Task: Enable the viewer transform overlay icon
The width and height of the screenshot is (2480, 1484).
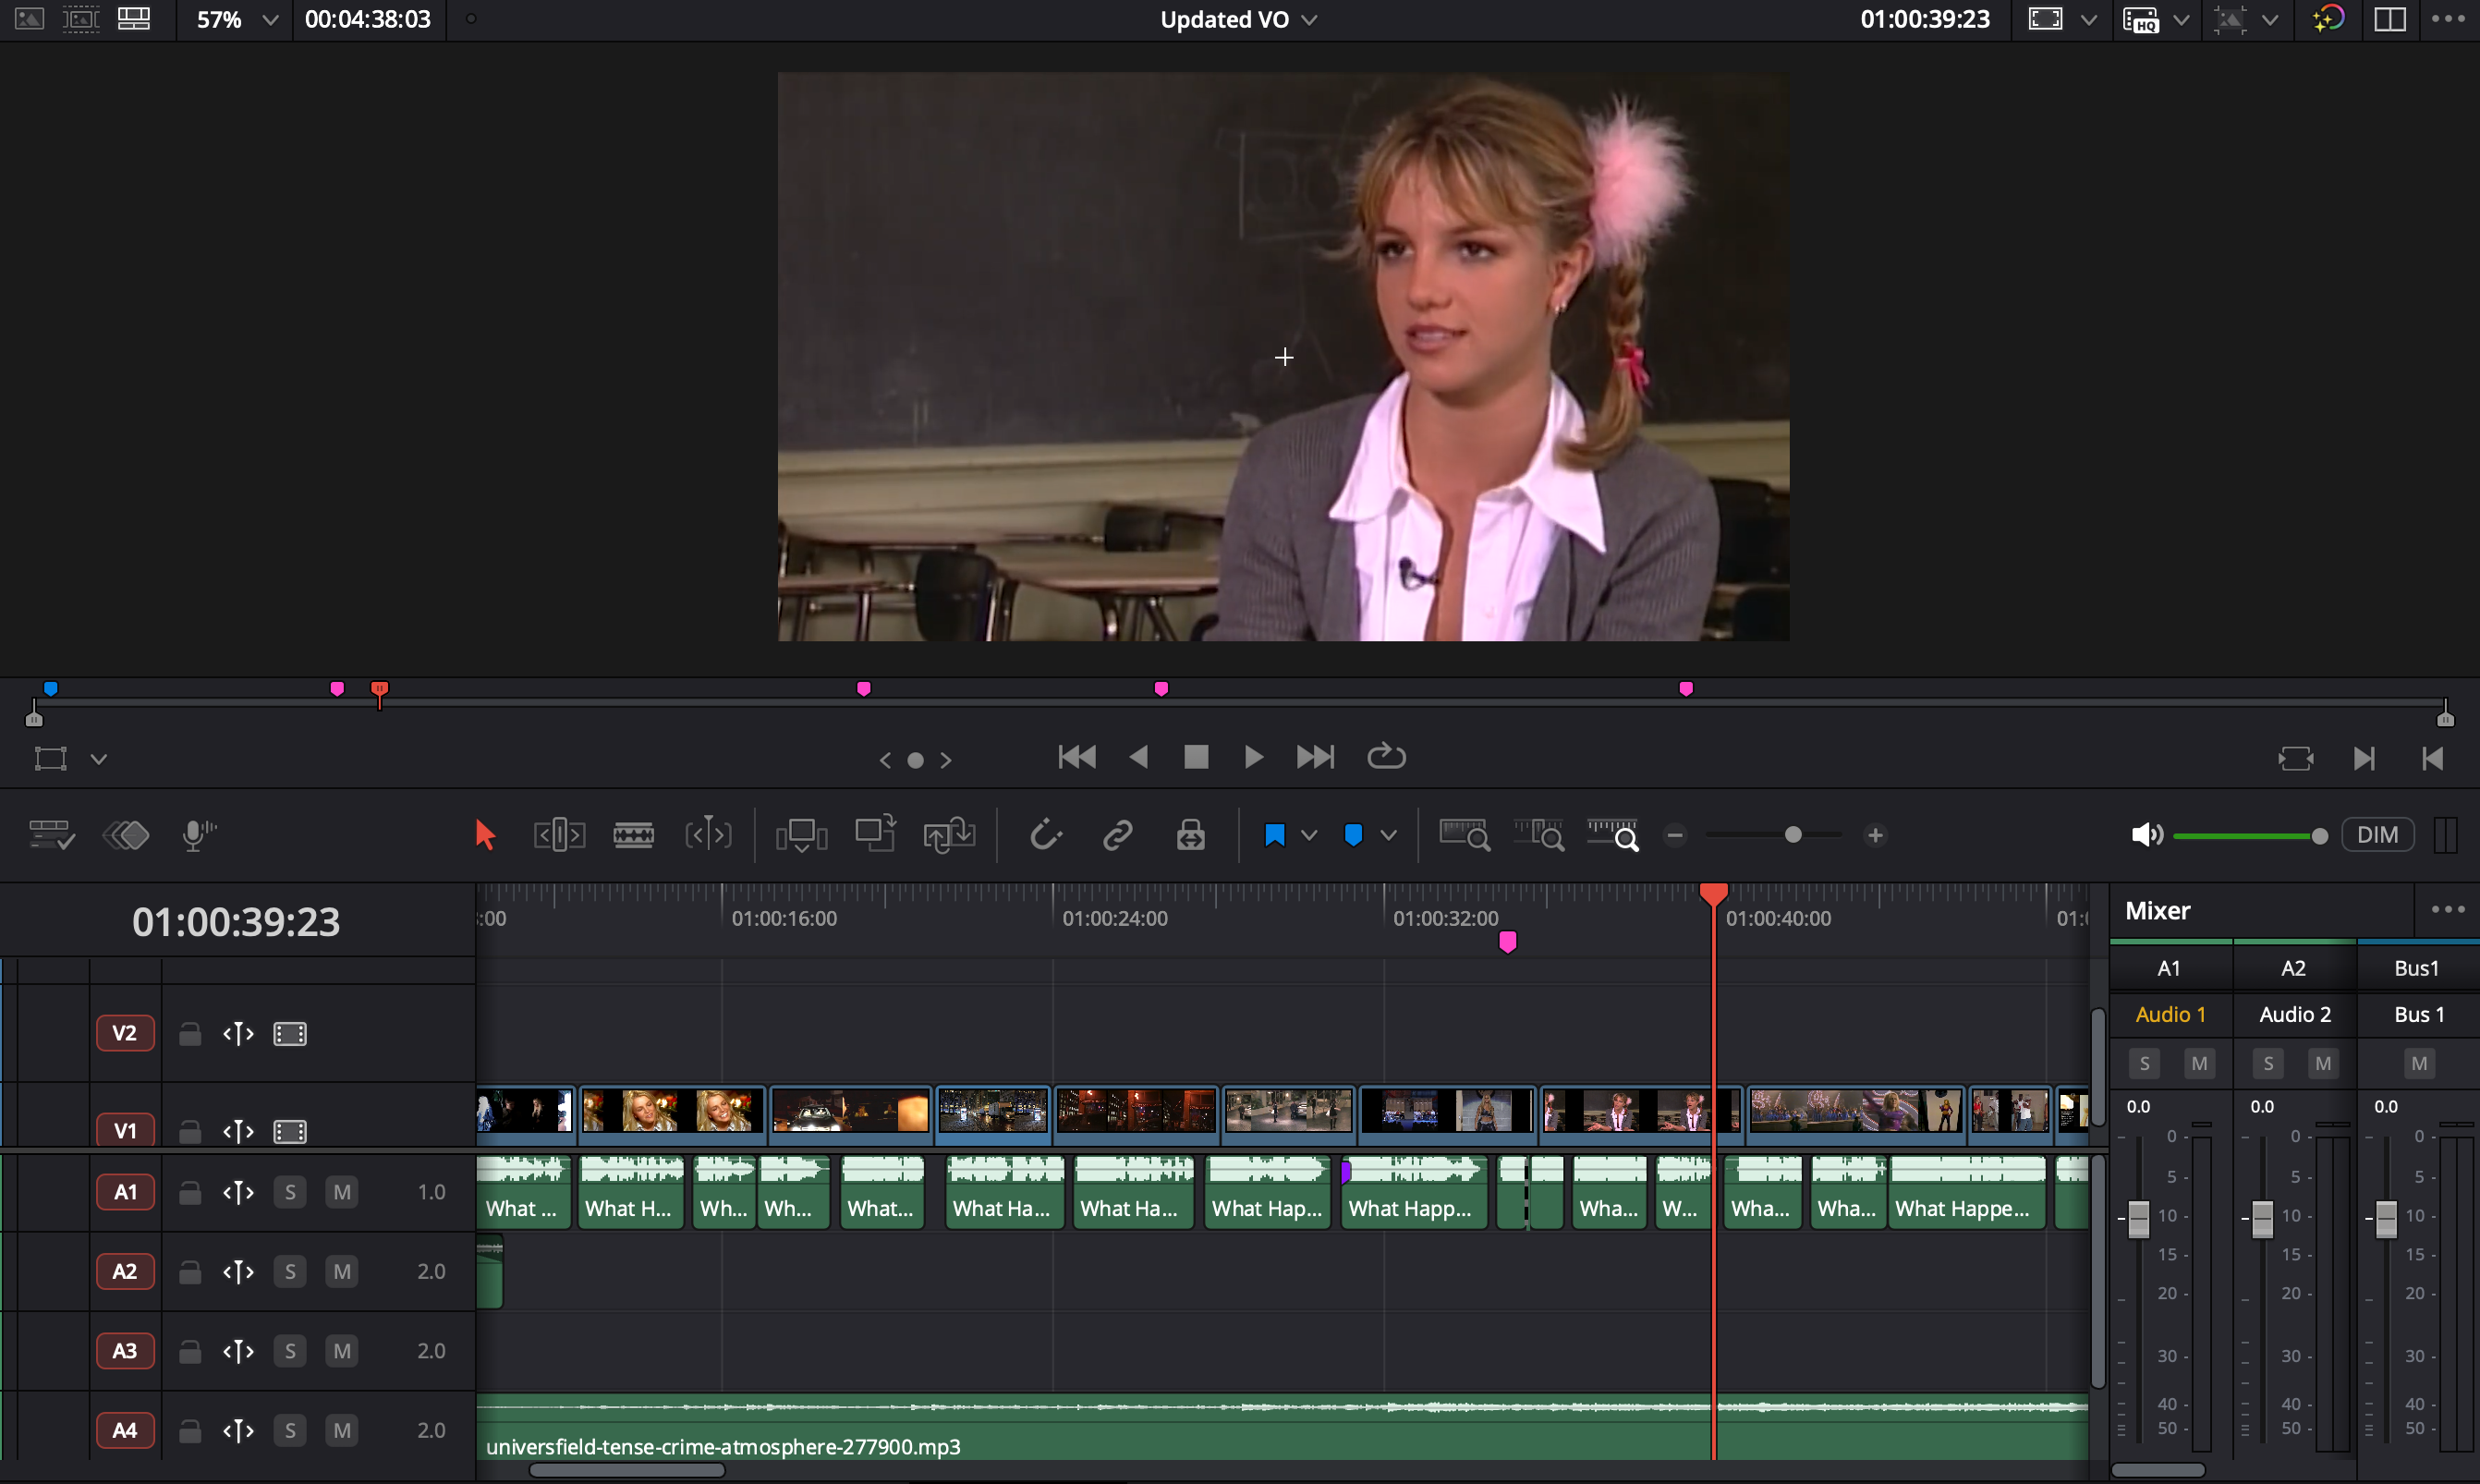Action: (50, 758)
